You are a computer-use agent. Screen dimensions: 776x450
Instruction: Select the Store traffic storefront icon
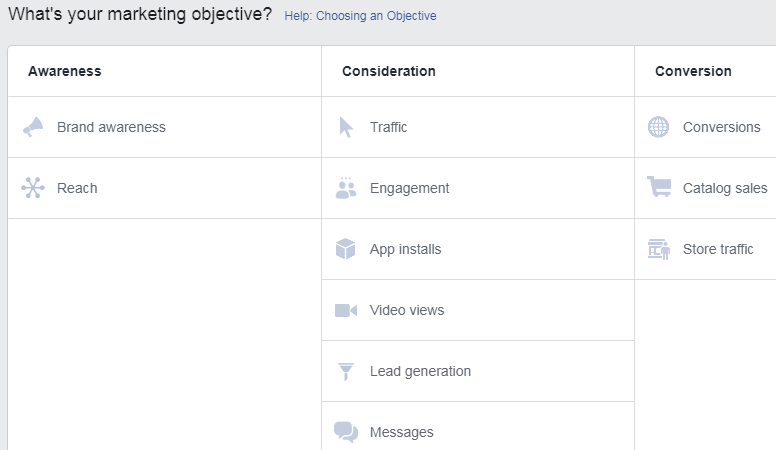pos(658,249)
